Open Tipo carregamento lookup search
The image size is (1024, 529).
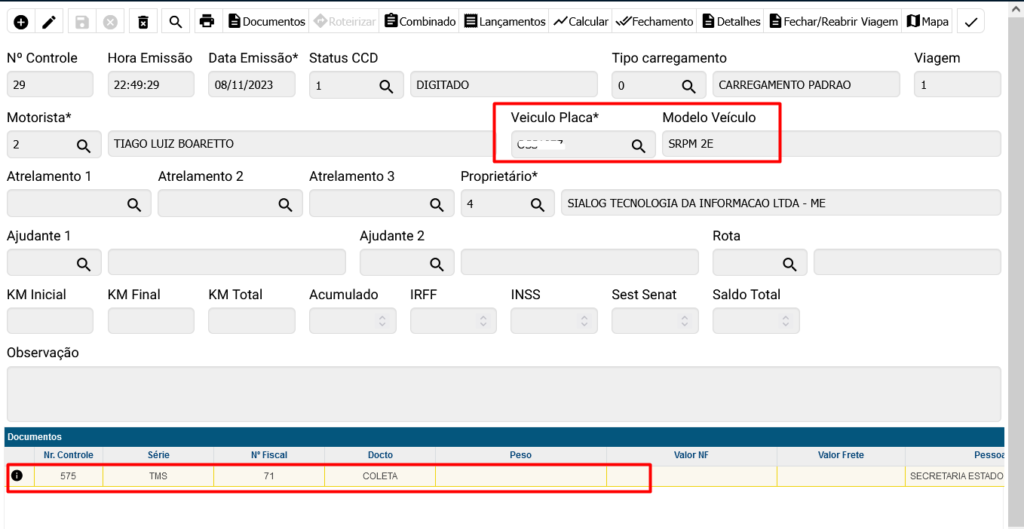pyautogui.click(x=688, y=87)
